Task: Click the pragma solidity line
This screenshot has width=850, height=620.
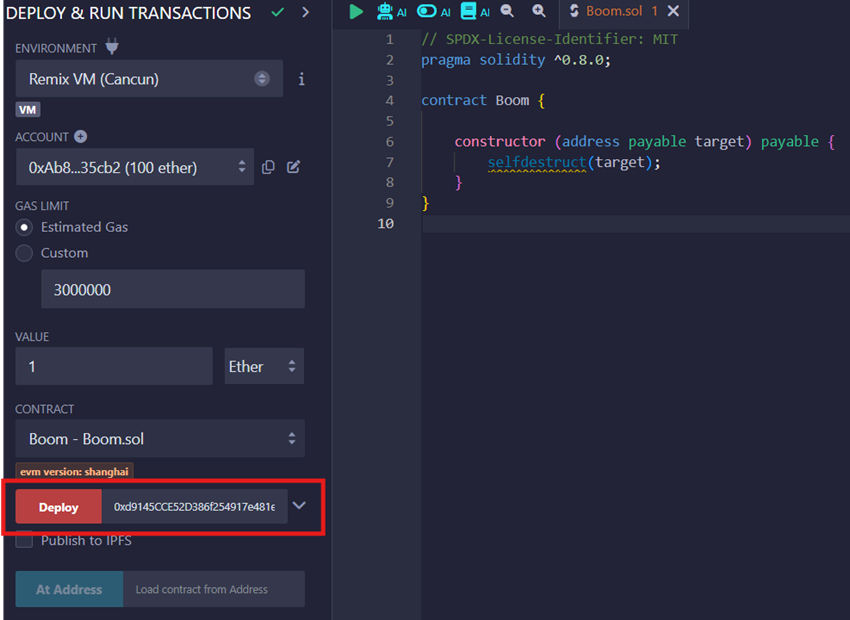Action: [x=516, y=60]
